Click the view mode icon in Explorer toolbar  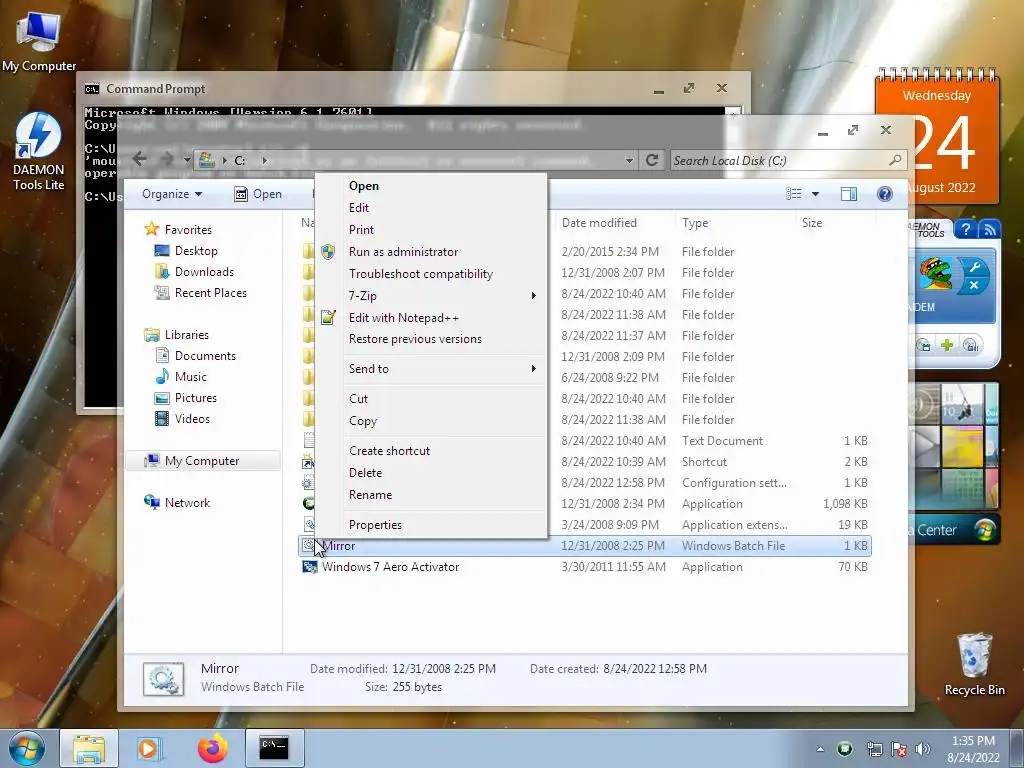tap(793, 194)
